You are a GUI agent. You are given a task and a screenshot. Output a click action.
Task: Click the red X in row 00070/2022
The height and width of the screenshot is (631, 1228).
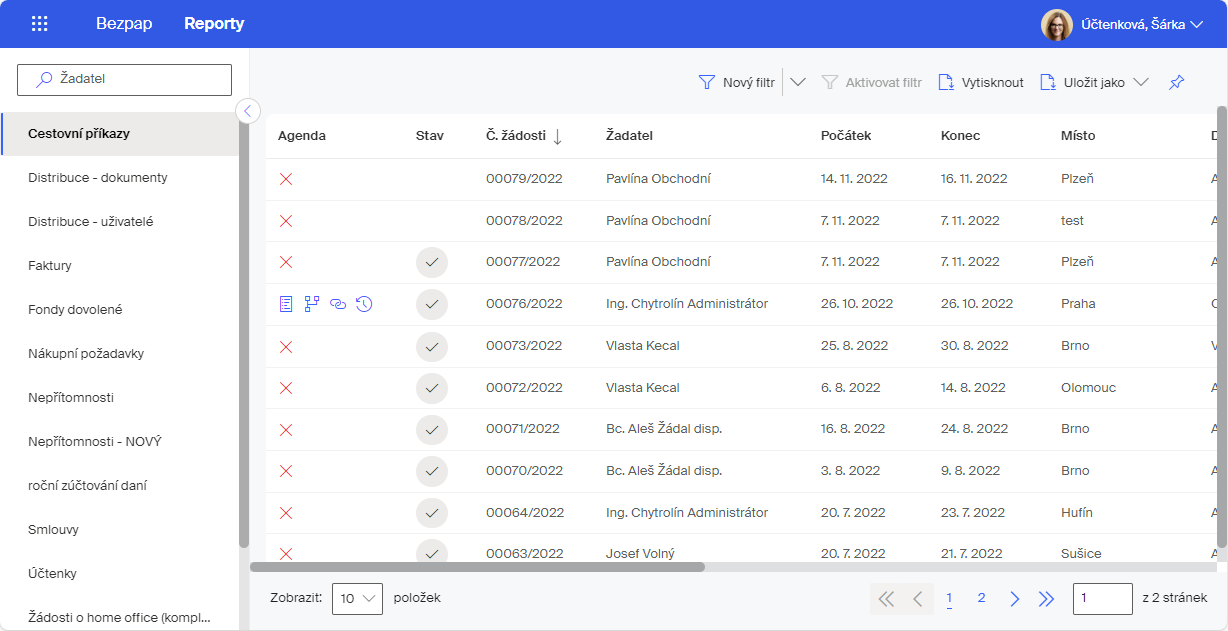[286, 471]
